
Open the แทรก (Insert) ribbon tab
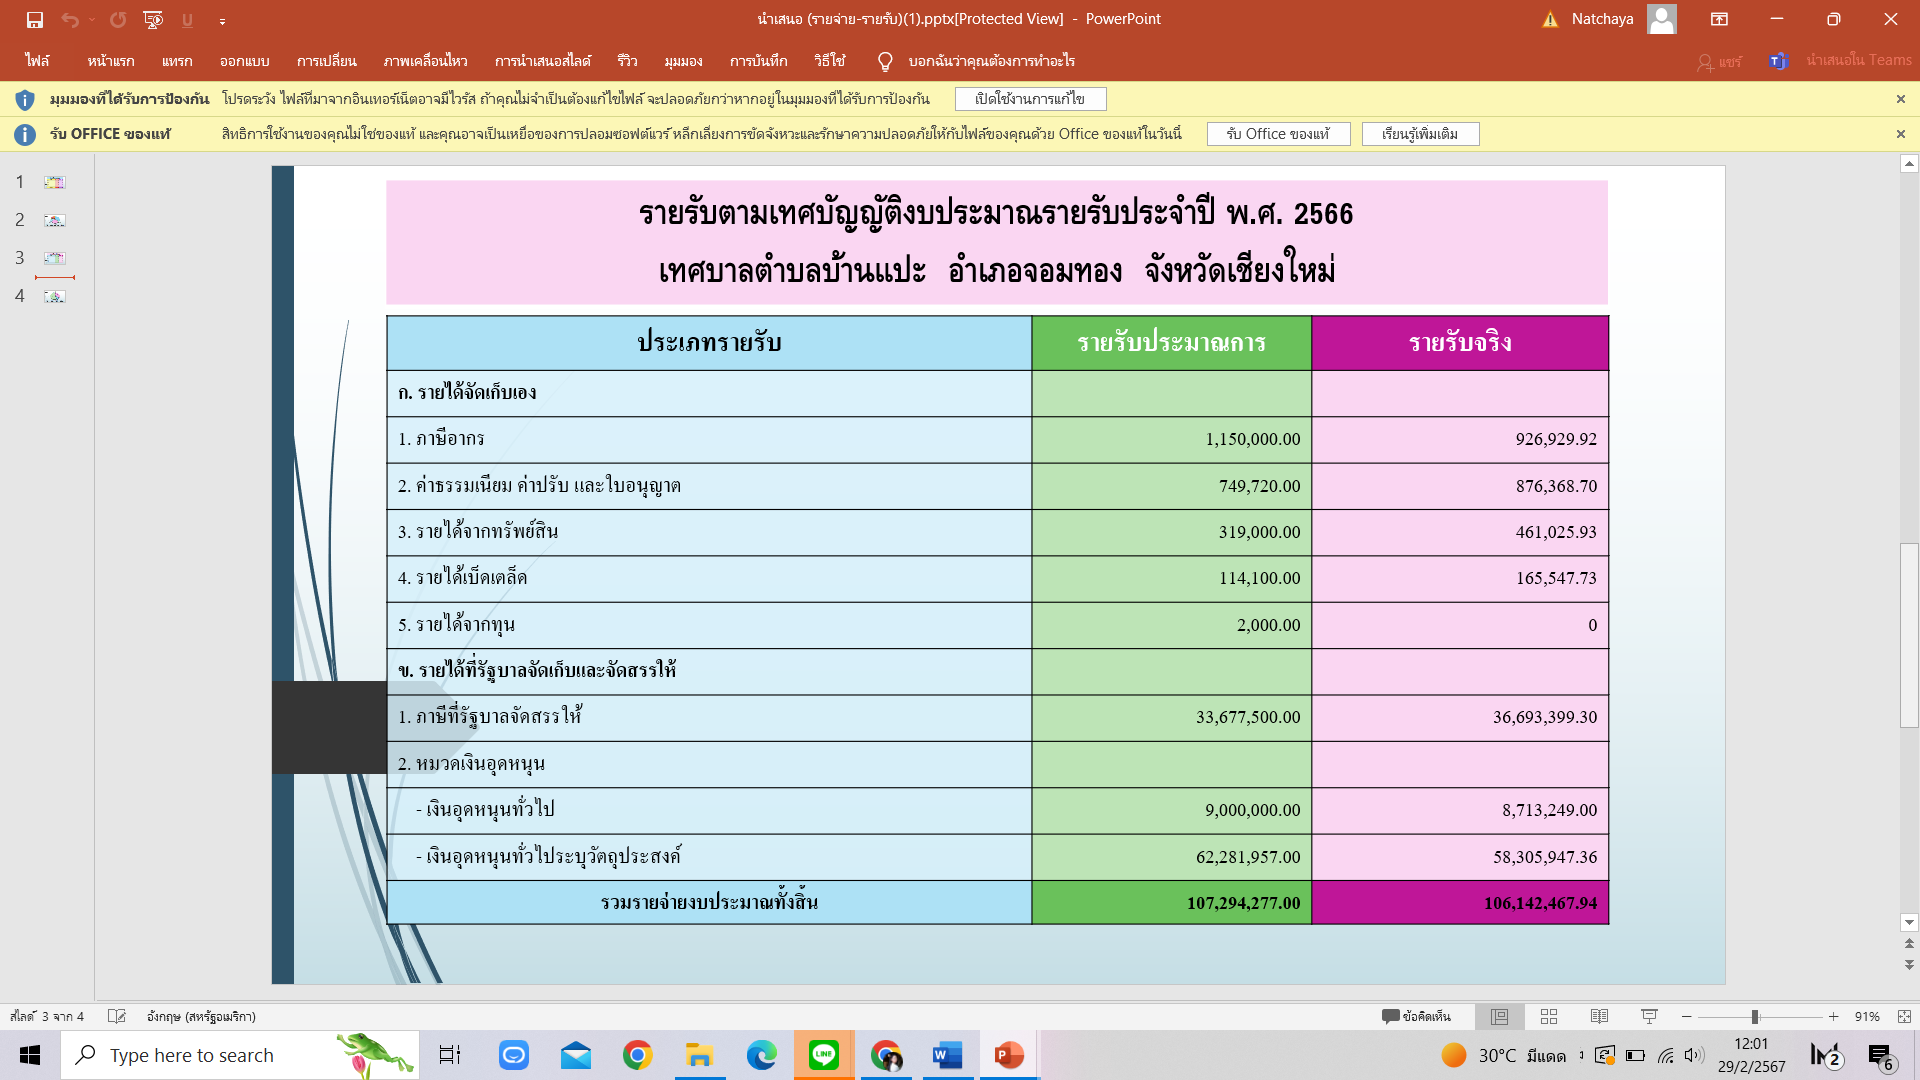(x=177, y=61)
